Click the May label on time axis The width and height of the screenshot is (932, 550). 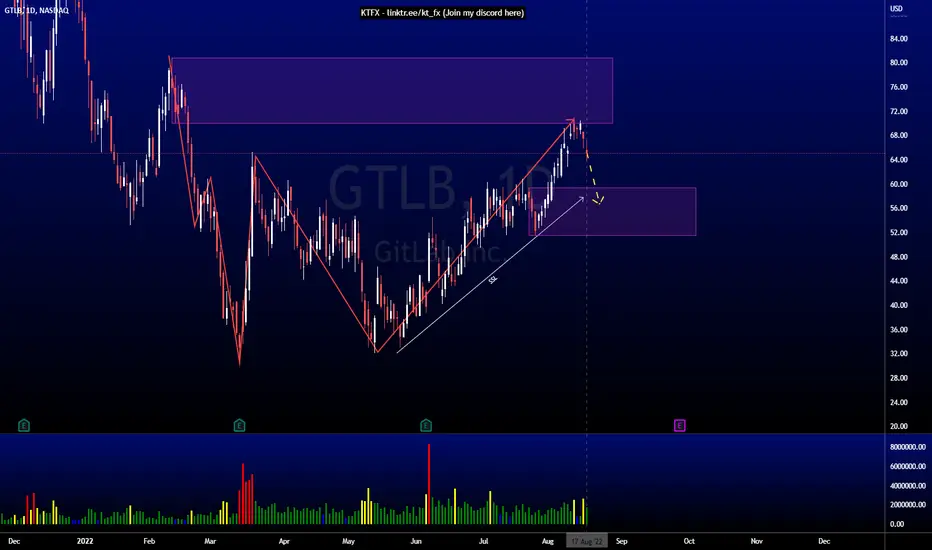tap(348, 541)
